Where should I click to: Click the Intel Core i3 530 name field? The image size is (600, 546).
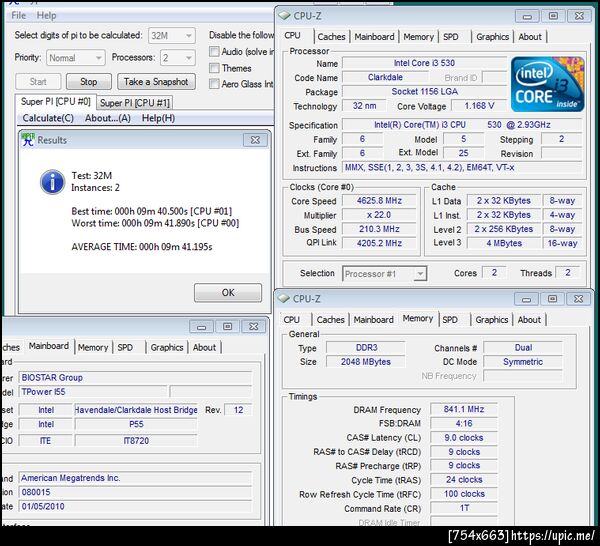[x=424, y=63]
